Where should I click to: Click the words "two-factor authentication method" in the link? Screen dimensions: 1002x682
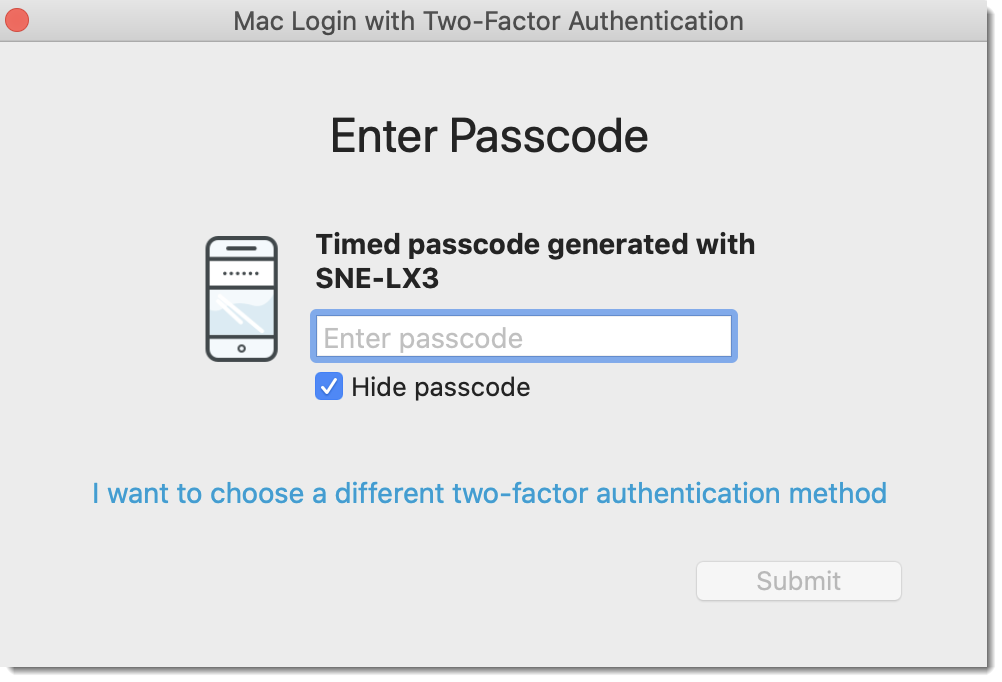(x=669, y=493)
